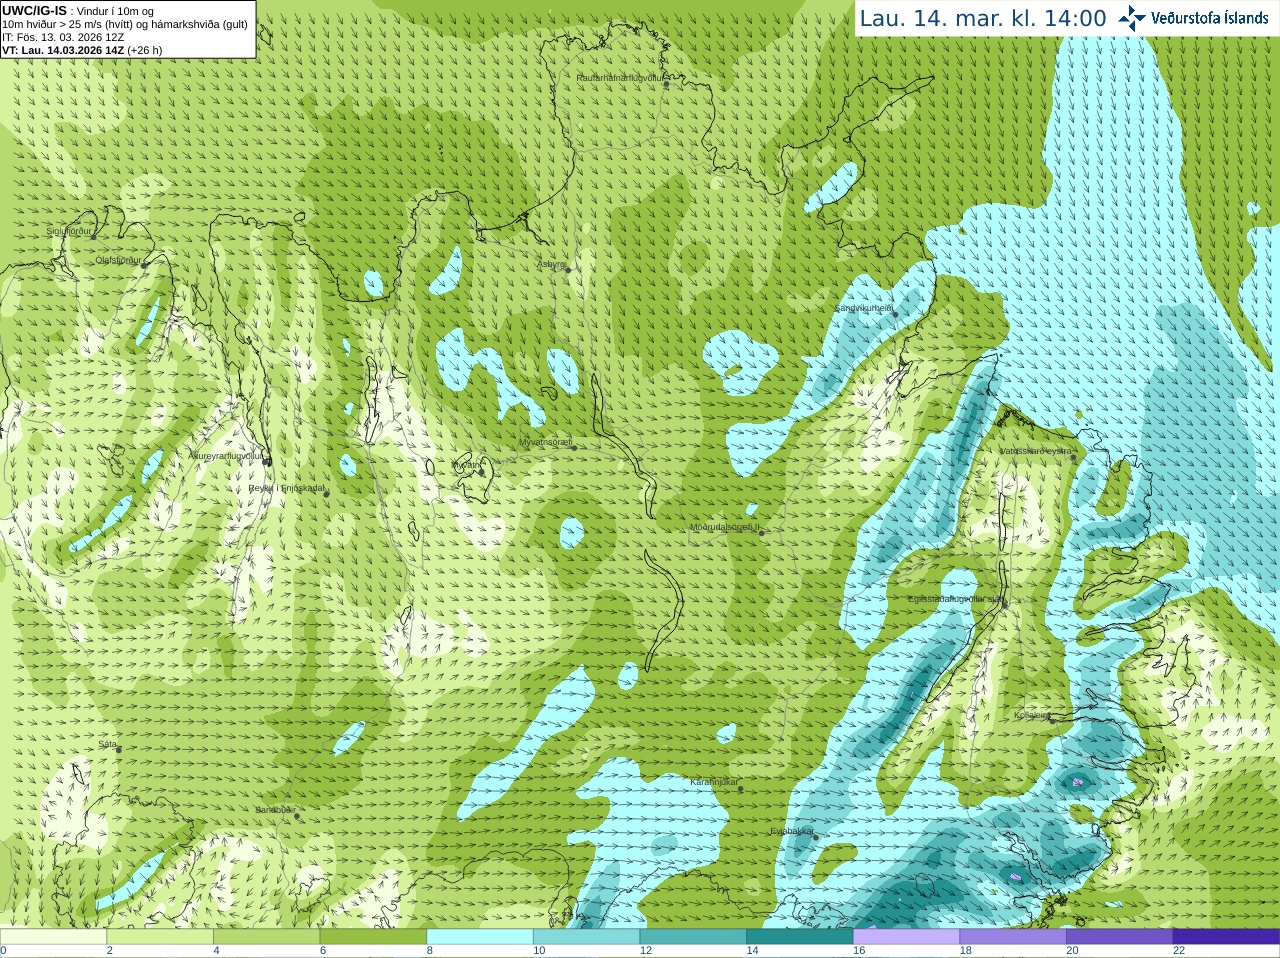Click the 0–2 m/s legend swatch

pyautogui.click(x=54, y=937)
